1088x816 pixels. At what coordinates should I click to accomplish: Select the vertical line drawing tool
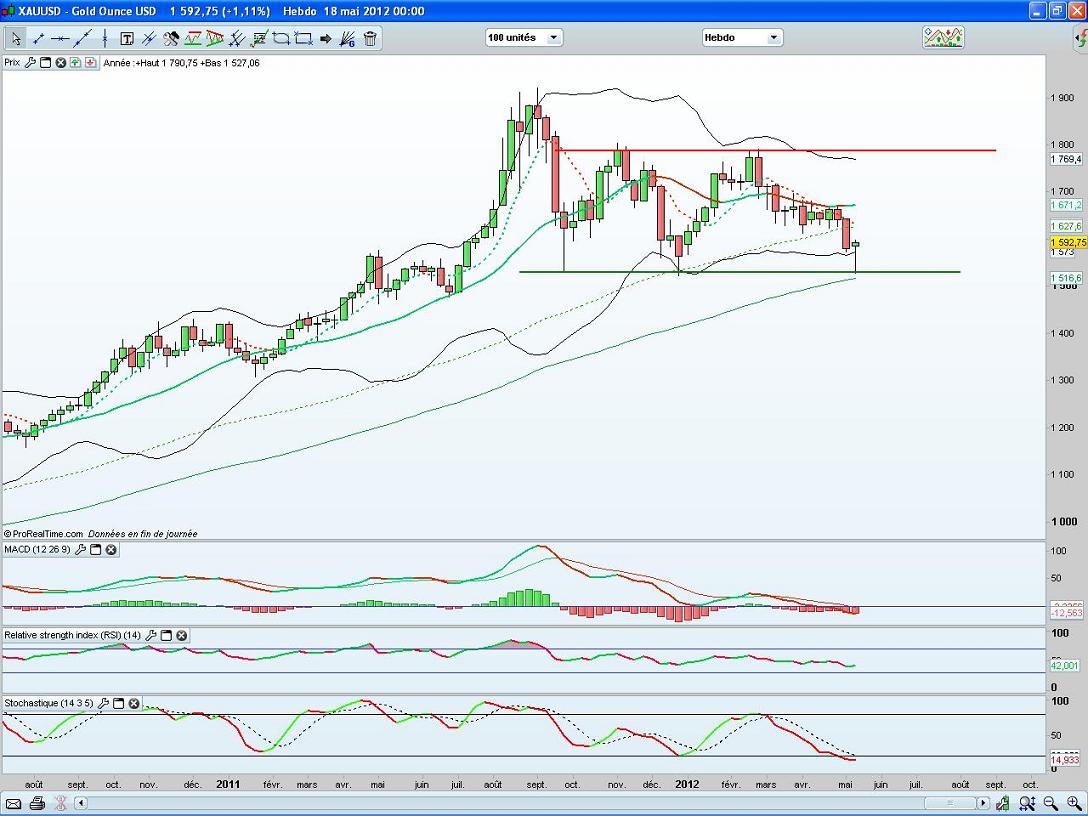click(104, 39)
